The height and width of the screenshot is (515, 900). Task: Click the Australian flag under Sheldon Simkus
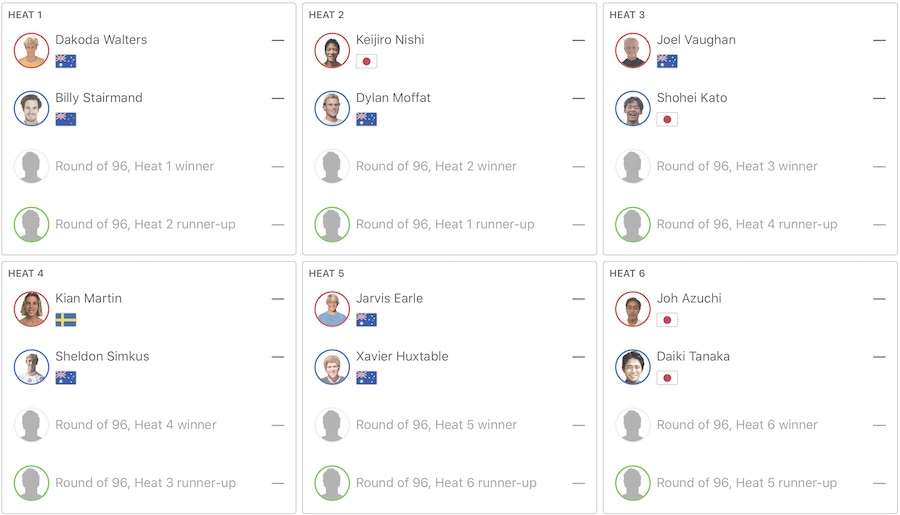pos(66,378)
